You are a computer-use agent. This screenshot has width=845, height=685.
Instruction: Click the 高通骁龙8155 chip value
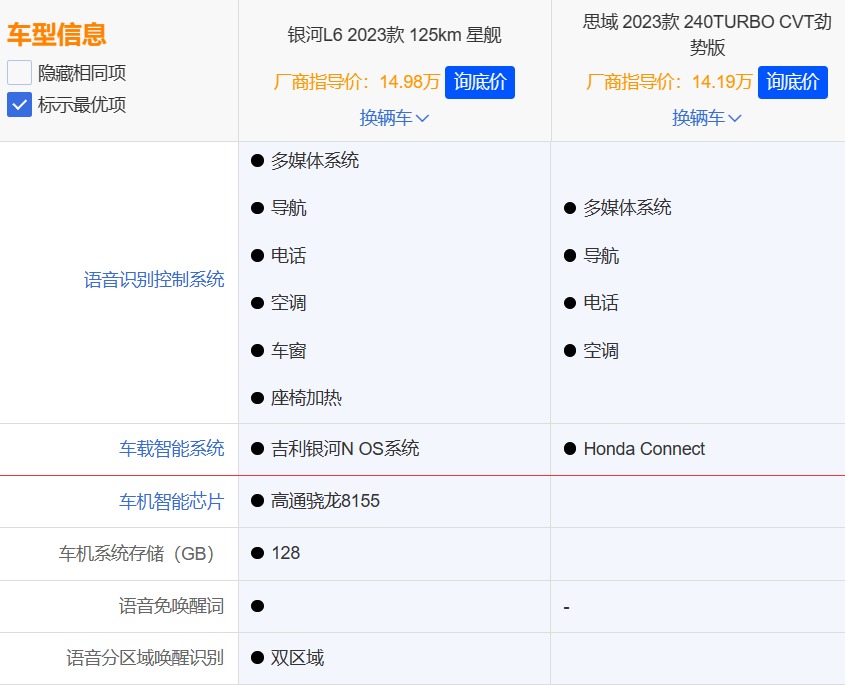325,501
